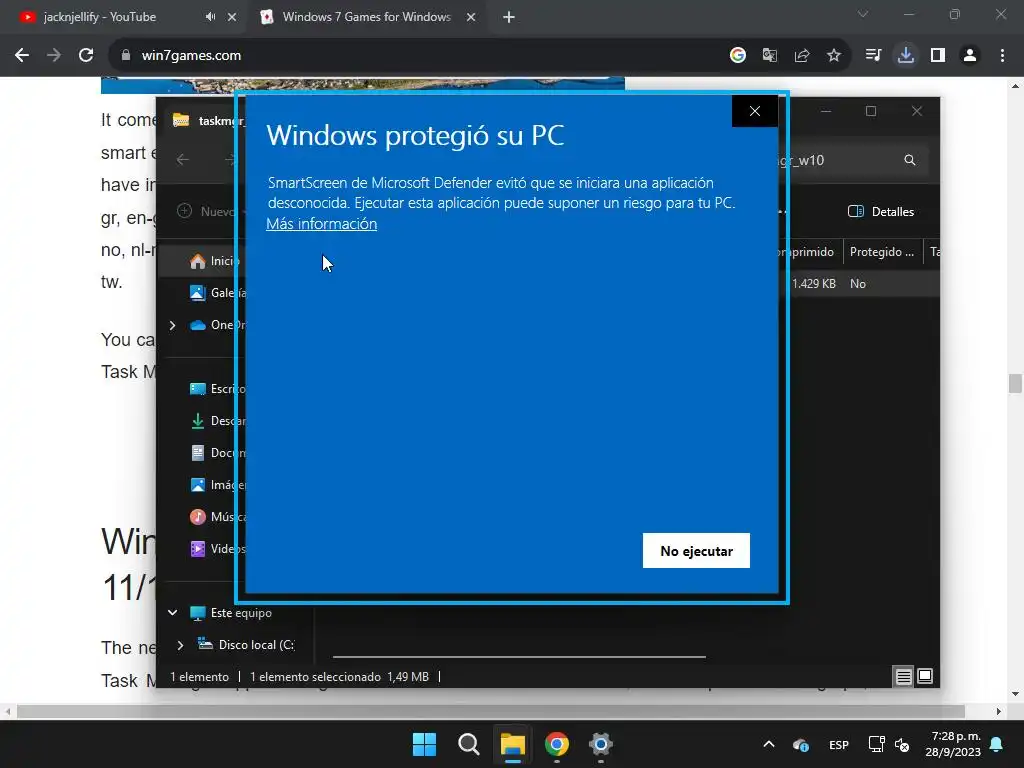The height and width of the screenshot is (768, 1024).
Task: Open Chrome from taskbar
Action: click(x=557, y=744)
